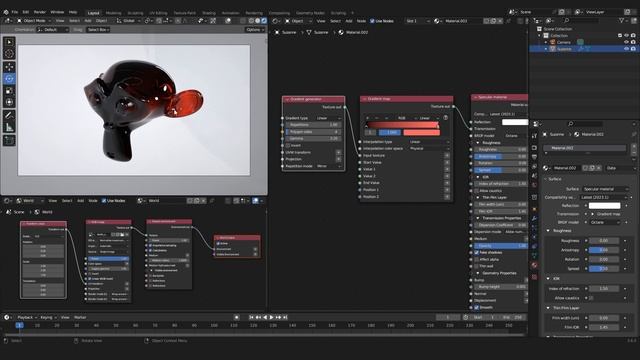Open the Render menu

pos(40,12)
